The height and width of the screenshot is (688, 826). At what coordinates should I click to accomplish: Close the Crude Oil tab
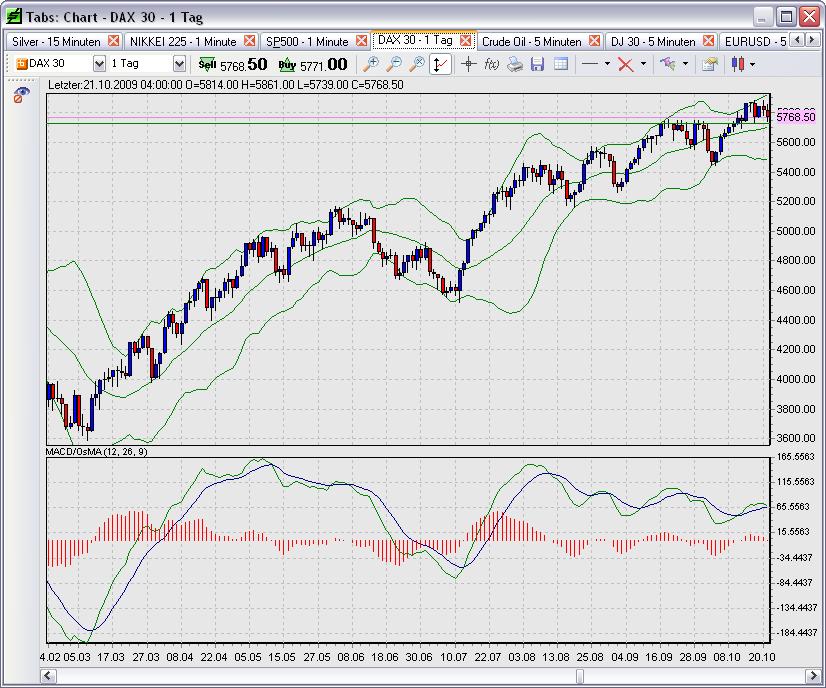pyautogui.click(x=594, y=41)
